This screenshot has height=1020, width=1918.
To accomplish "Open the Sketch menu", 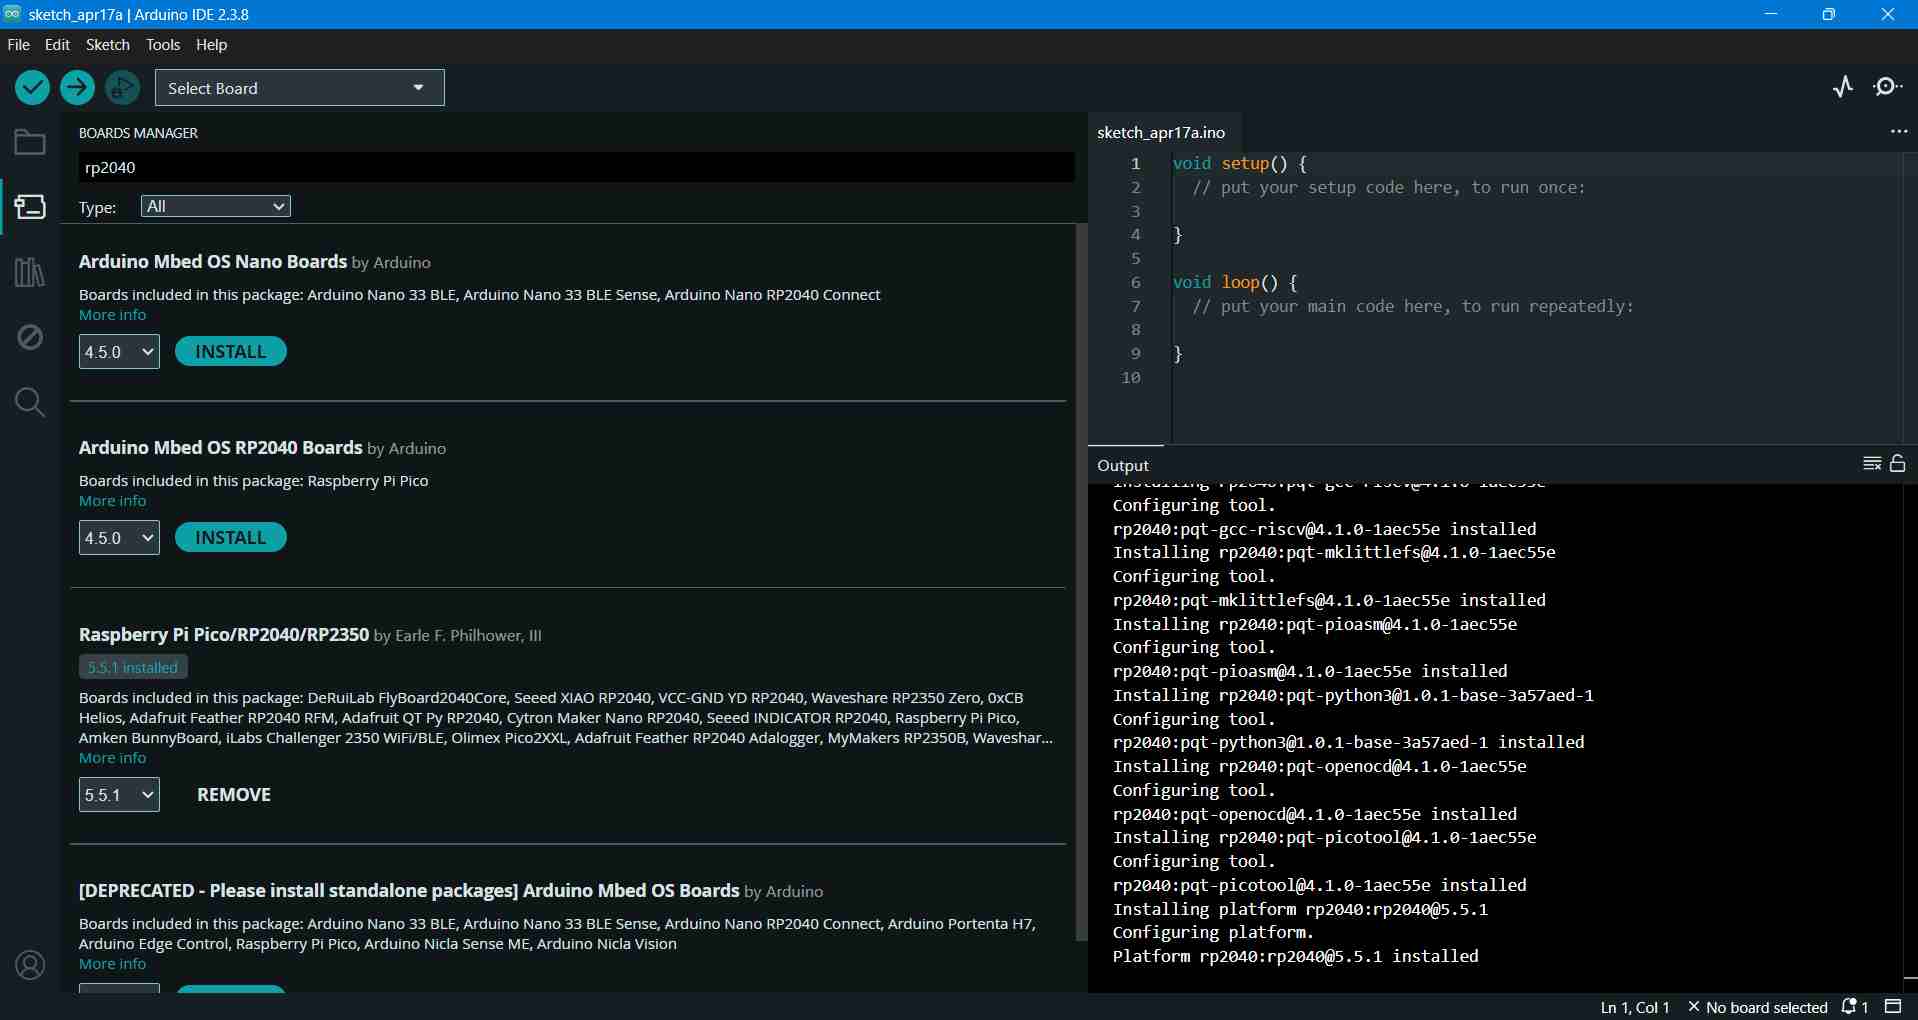I will click(108, 45).
